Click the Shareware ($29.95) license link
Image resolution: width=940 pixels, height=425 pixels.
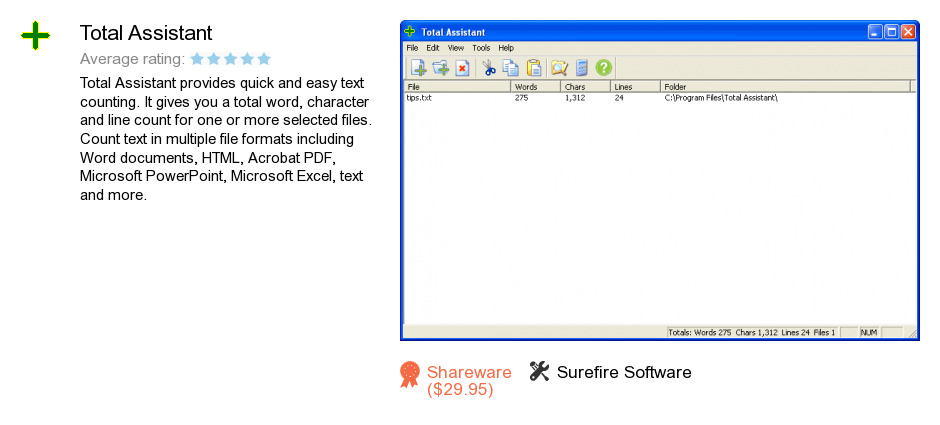point(469,381)
